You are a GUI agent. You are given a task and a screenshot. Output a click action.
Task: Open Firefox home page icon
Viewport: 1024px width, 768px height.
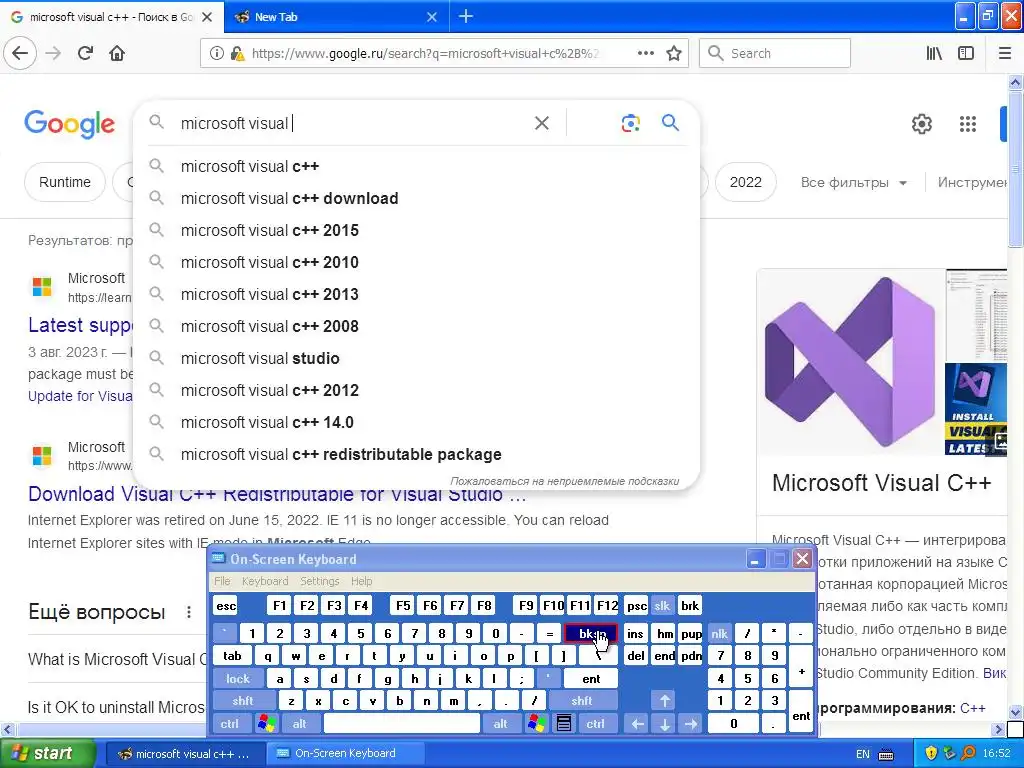(x=117, y=53)
